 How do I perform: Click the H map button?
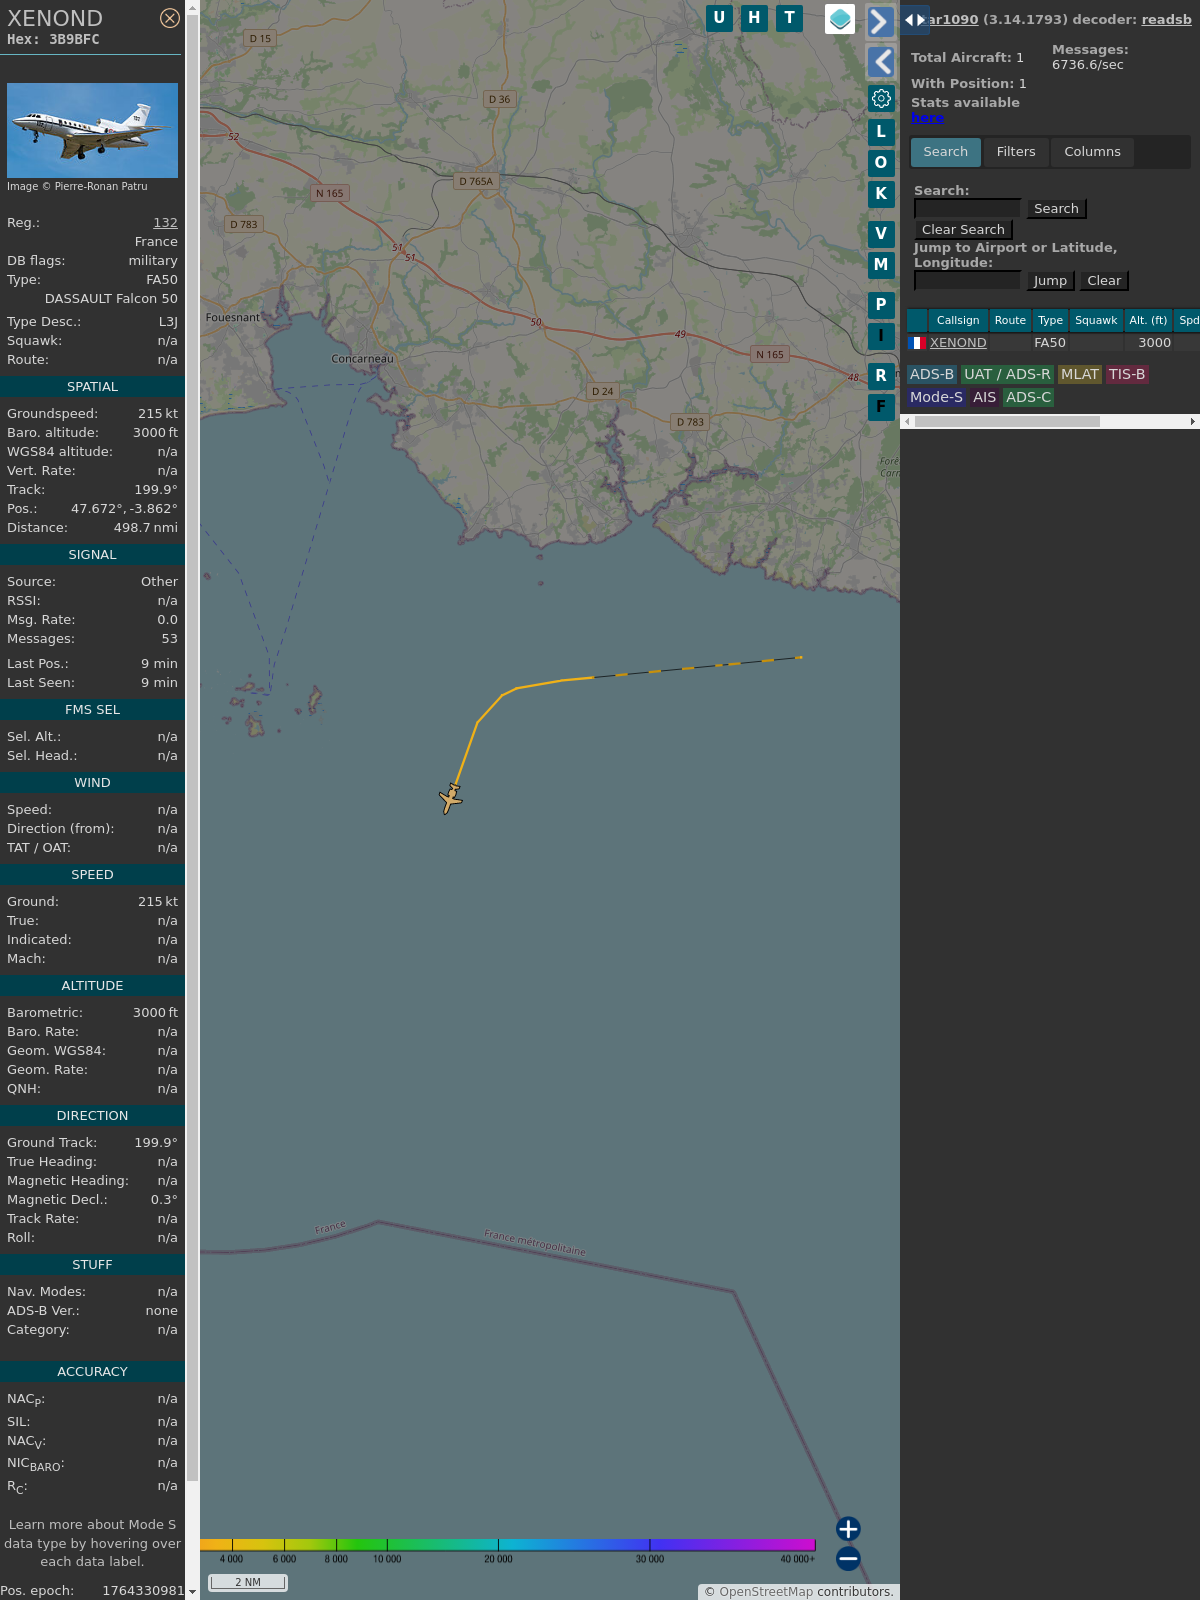point(754,18)
